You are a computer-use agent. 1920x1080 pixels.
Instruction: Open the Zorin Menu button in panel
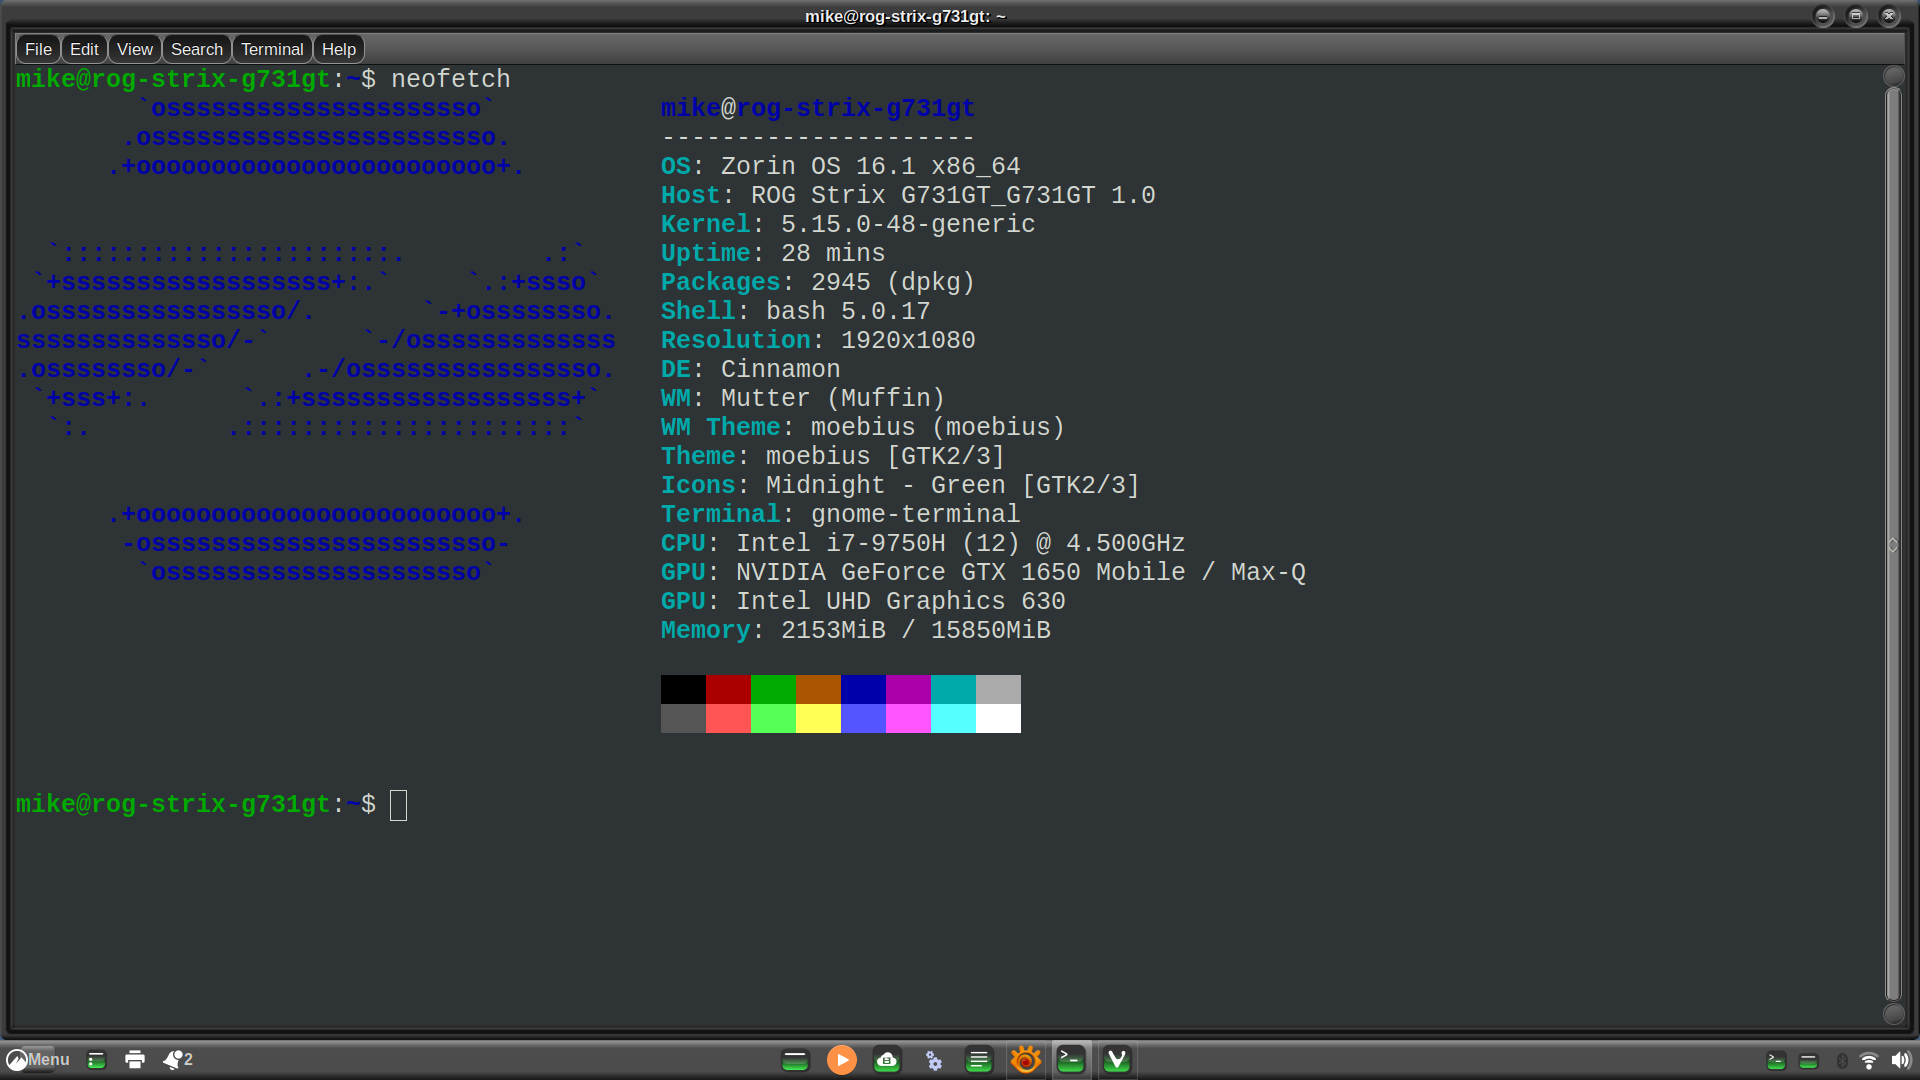pos(38,1059)
